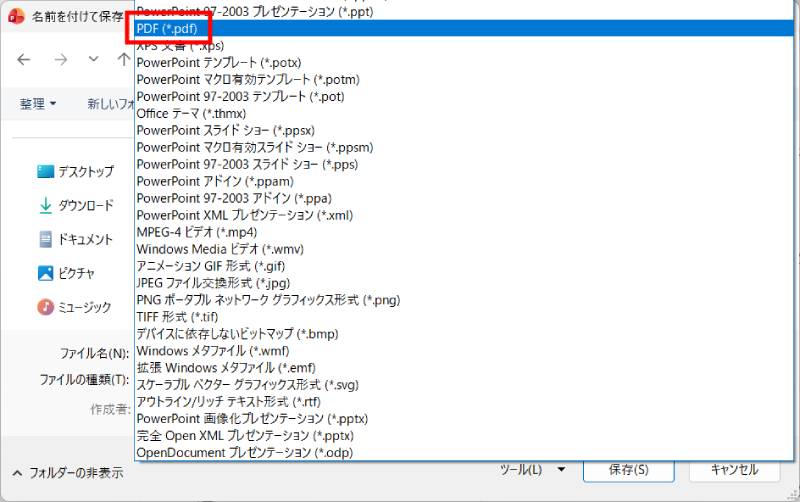
Task: Choose PowerPoint マクロ有効テンプレート (*.potm)
Action: [x=464, y=79]
